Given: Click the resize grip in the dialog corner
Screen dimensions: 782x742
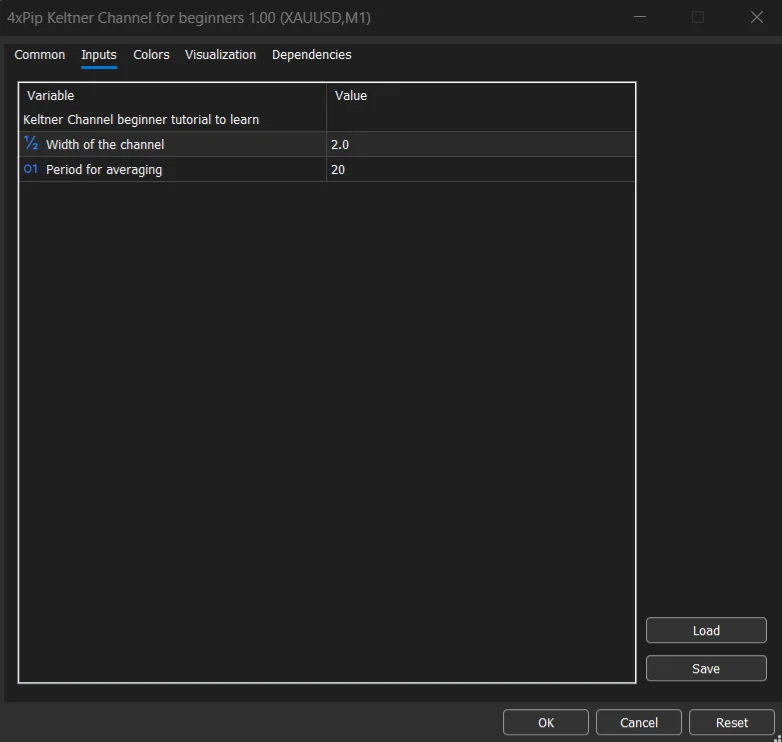Looking at the screenshot, I should point(778,738).
